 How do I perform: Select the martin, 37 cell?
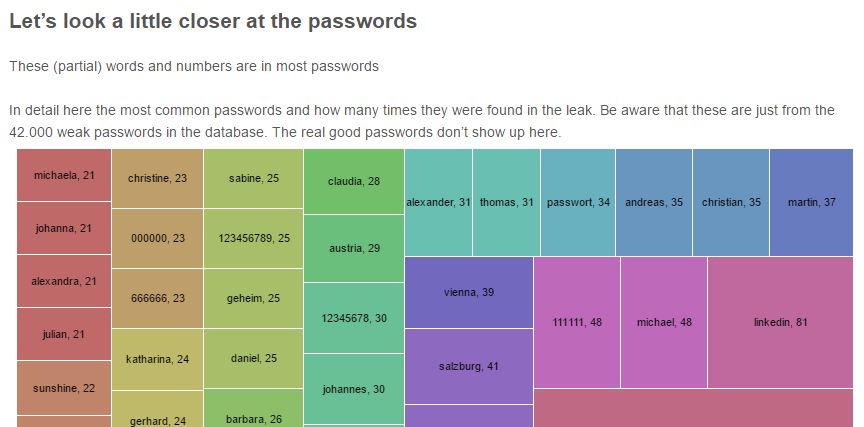click(811, 202)
